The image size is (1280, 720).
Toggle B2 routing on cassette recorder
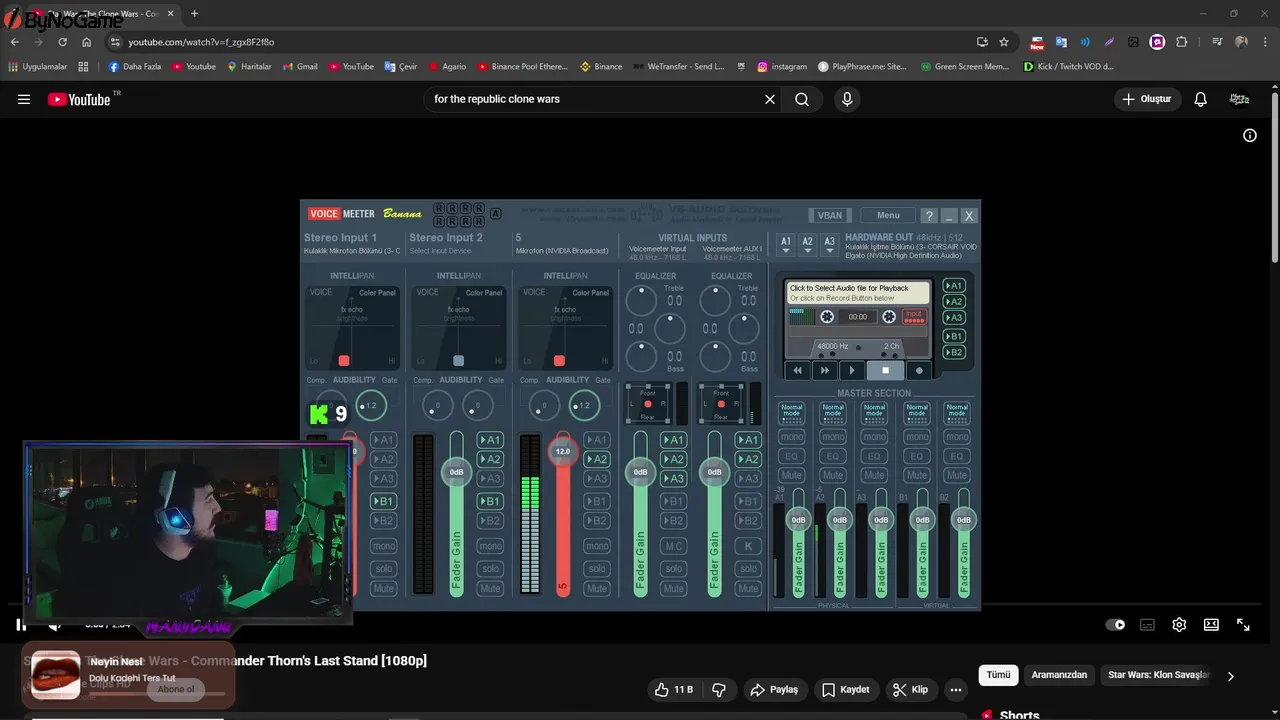pyautogui.click(x=954, y=352)
